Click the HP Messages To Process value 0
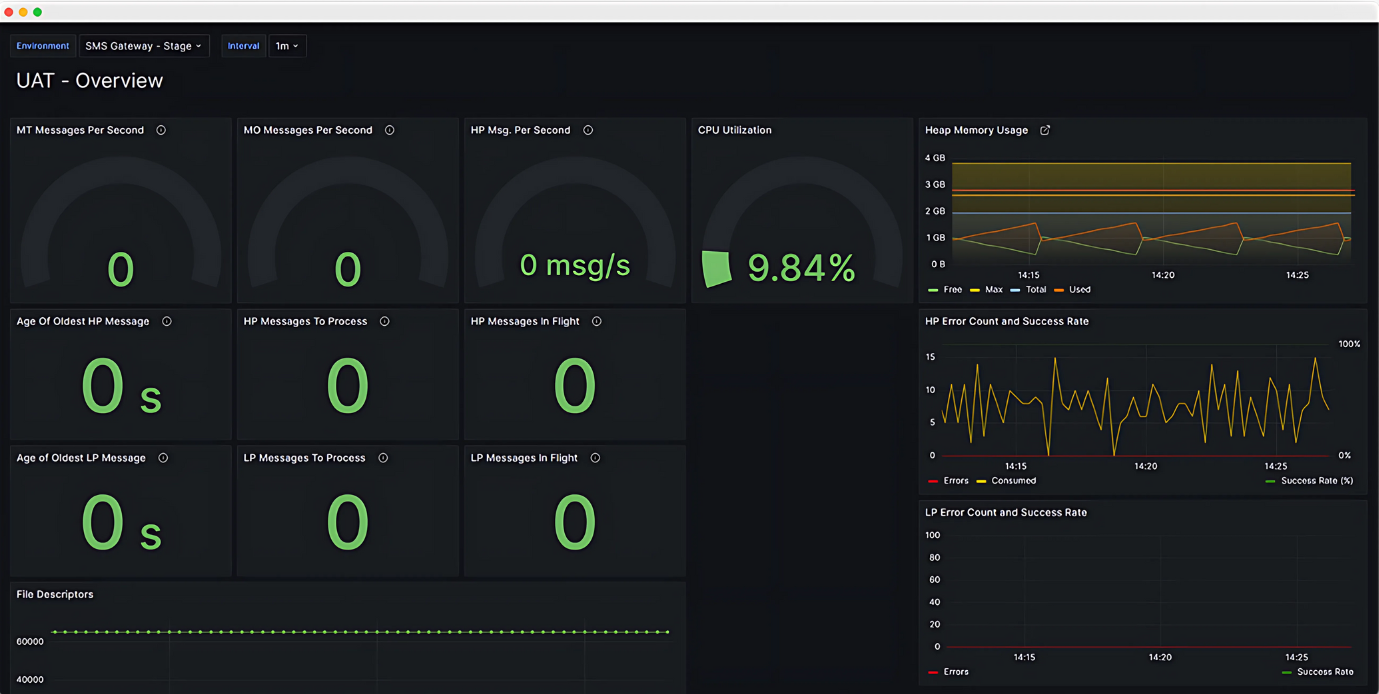This screenshot has width=1379, height=694. point(348,386)
